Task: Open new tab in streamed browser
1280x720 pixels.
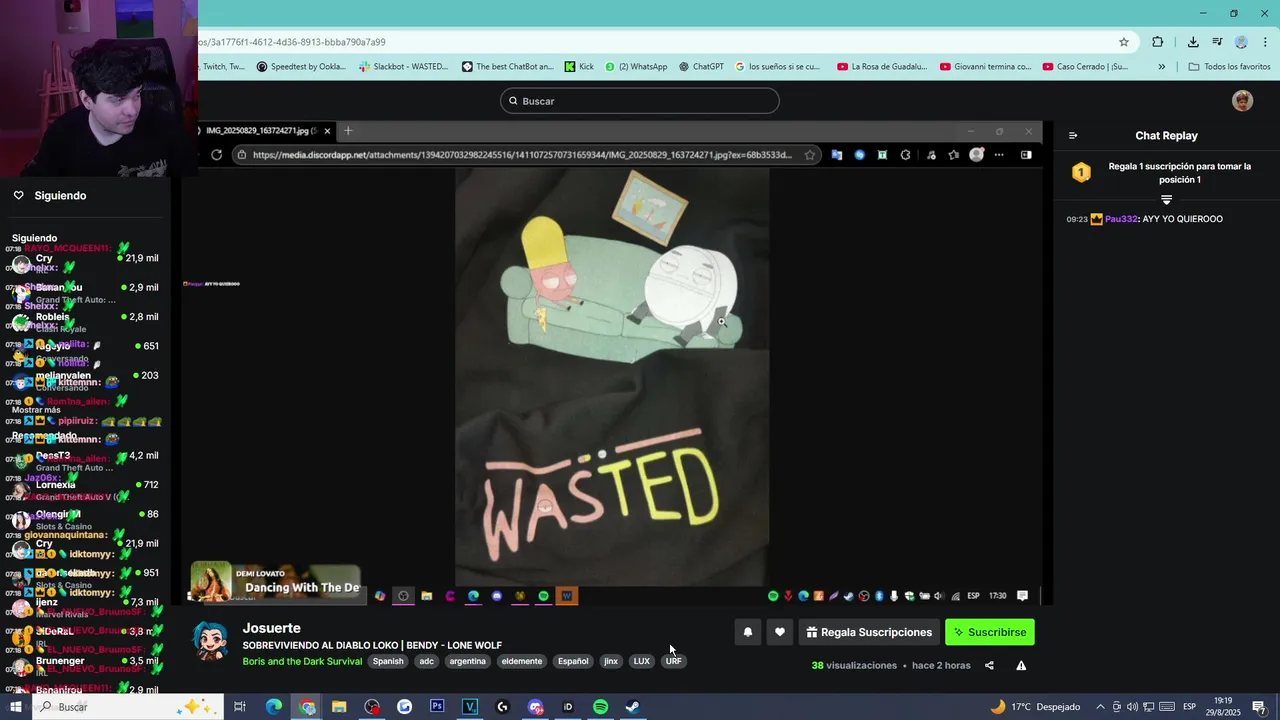Action: (348, 131)
